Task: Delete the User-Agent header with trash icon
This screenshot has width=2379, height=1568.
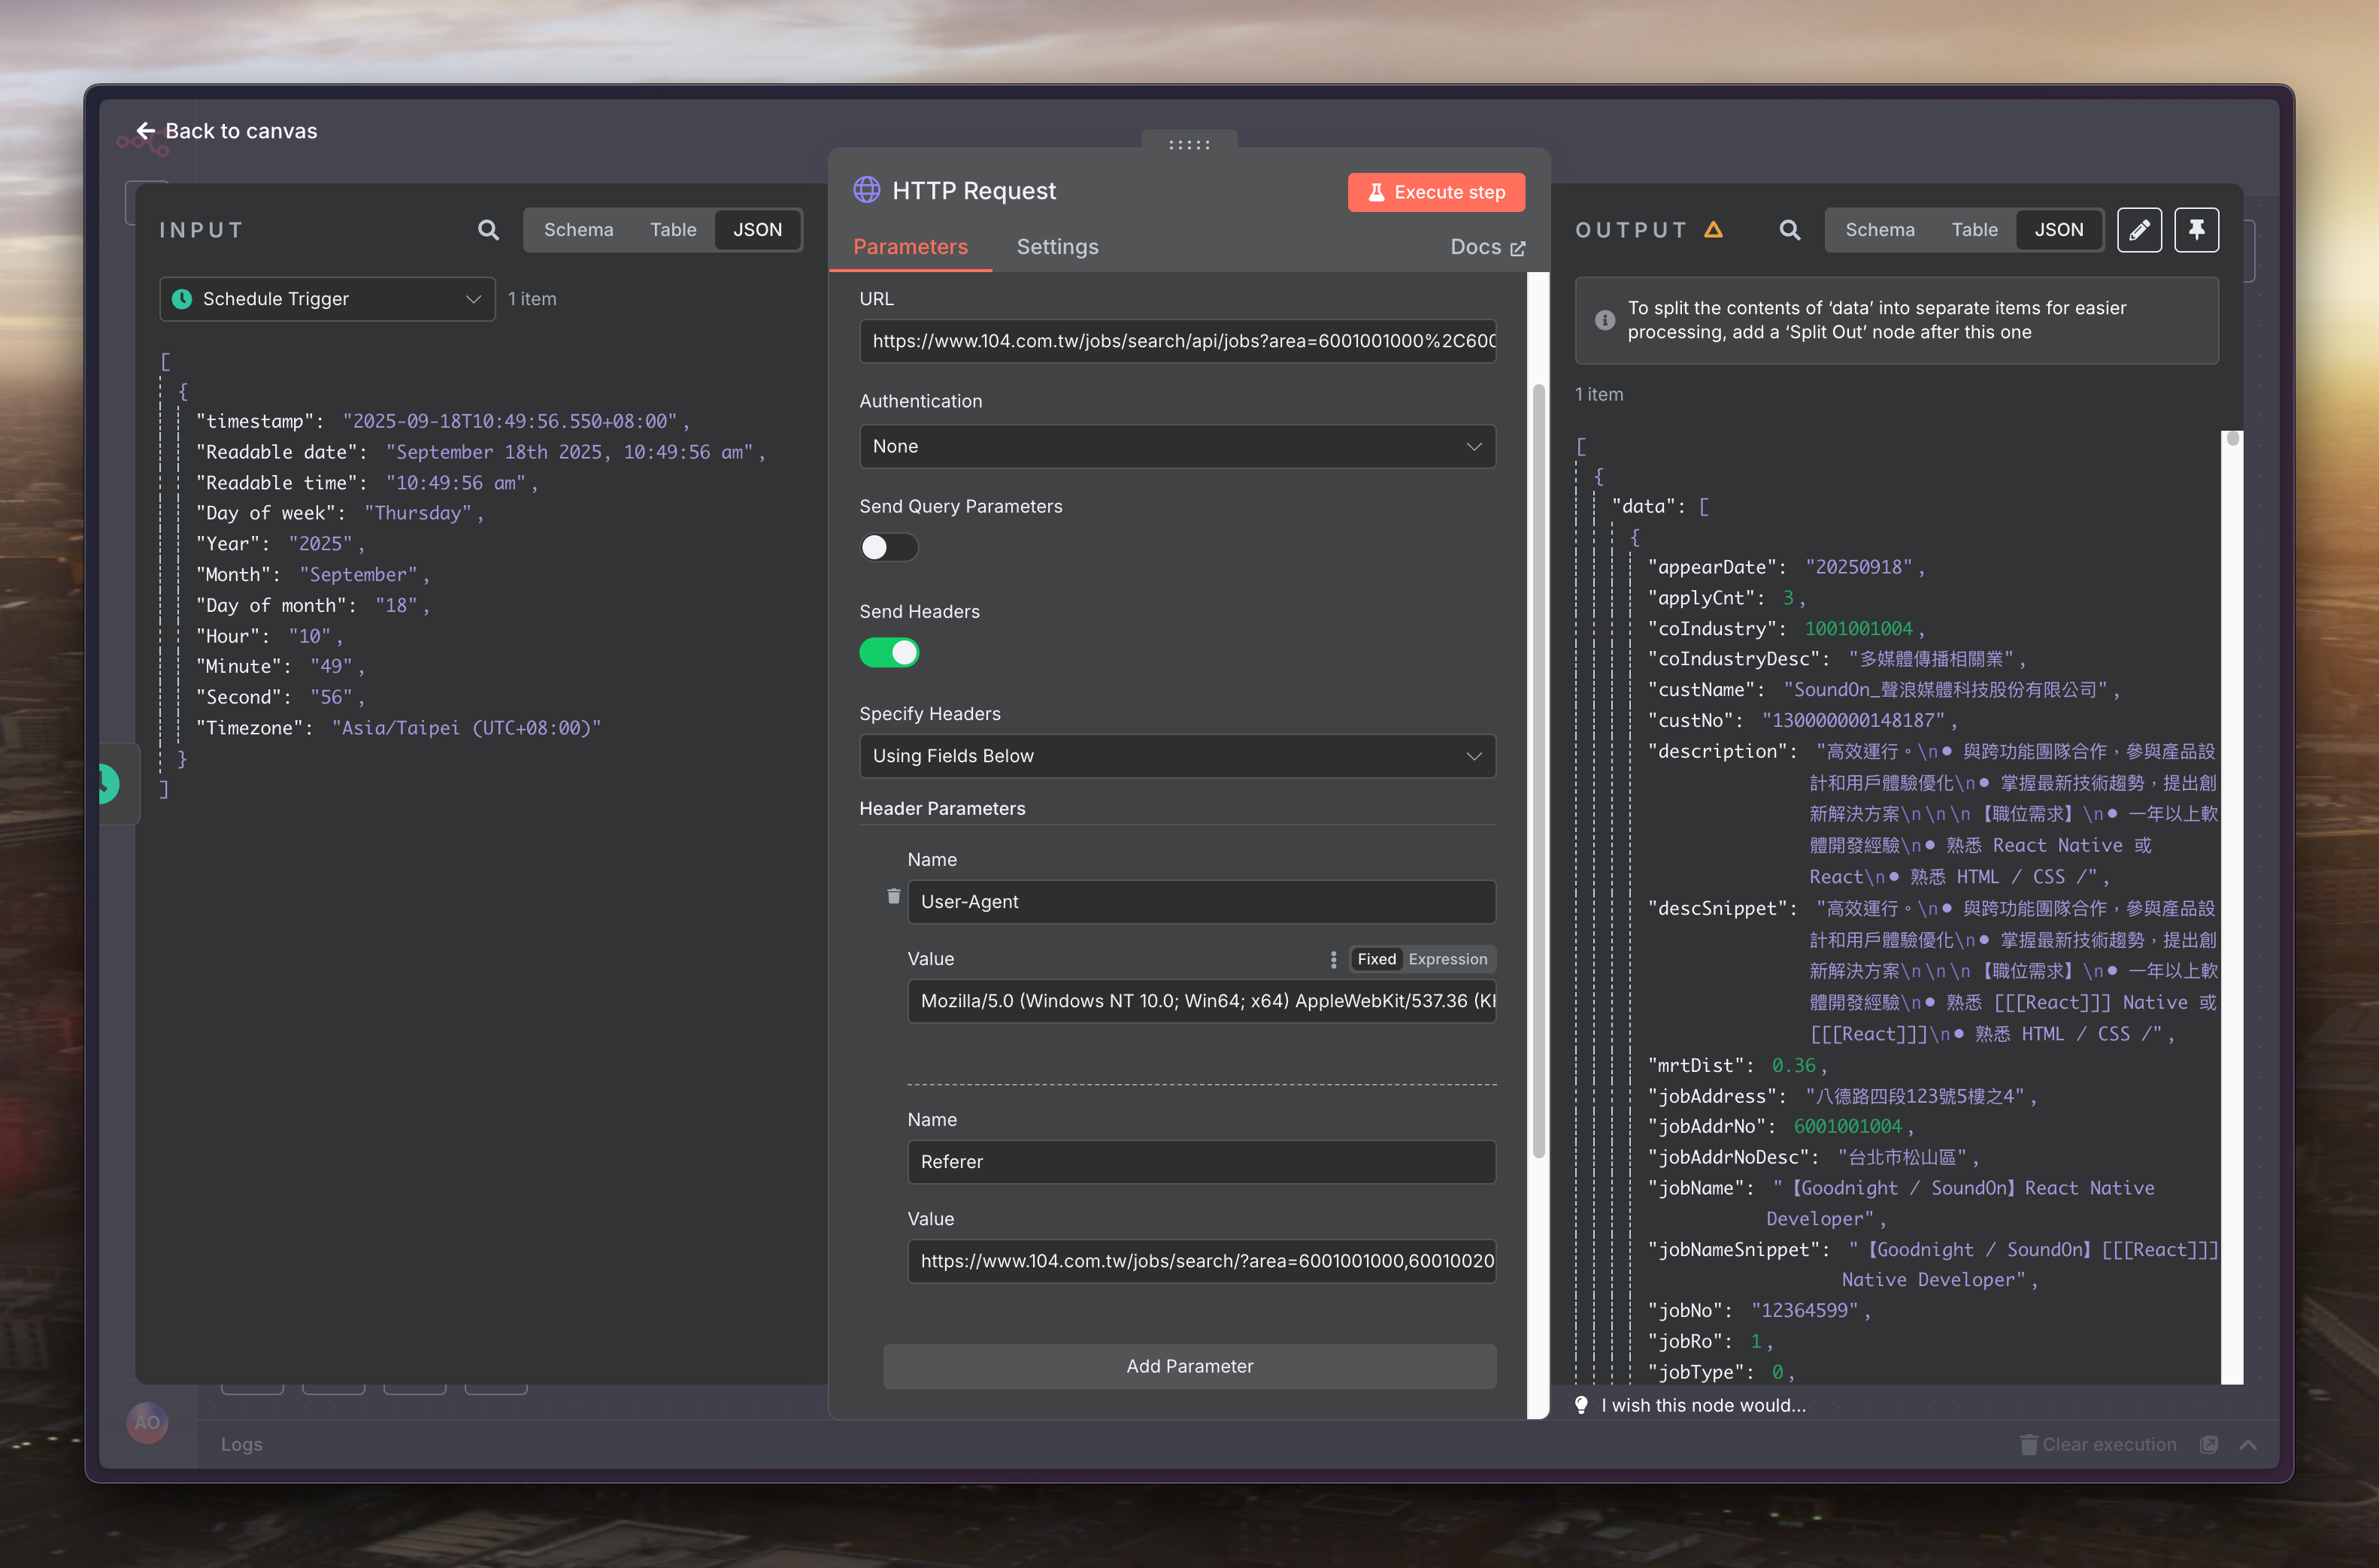Action: pyautogui.click(x=893, y=896)
